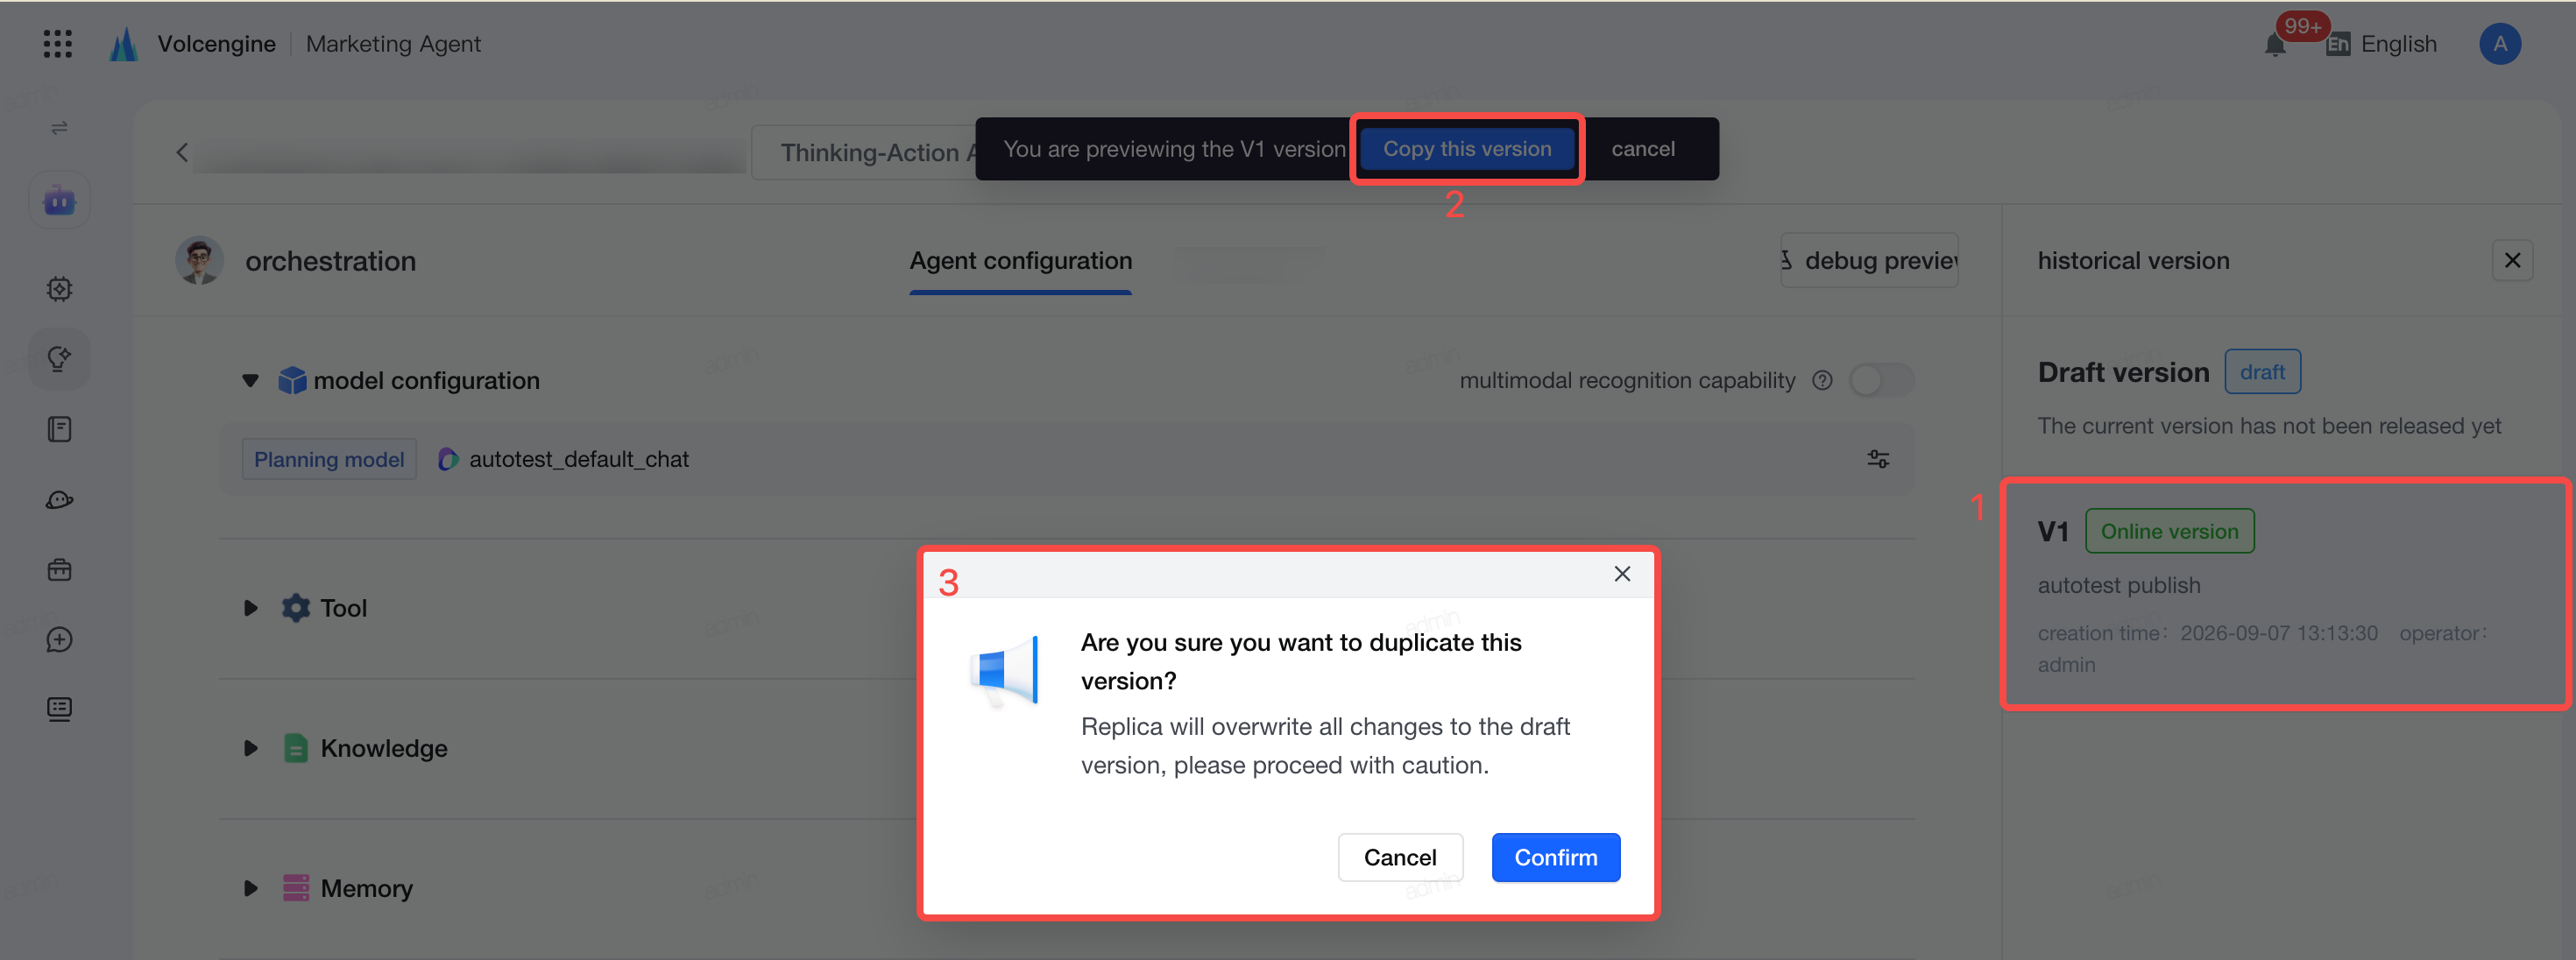Show multimodal capability help tooltip icon
The image size is (2576, 960).
[1822, 380]
